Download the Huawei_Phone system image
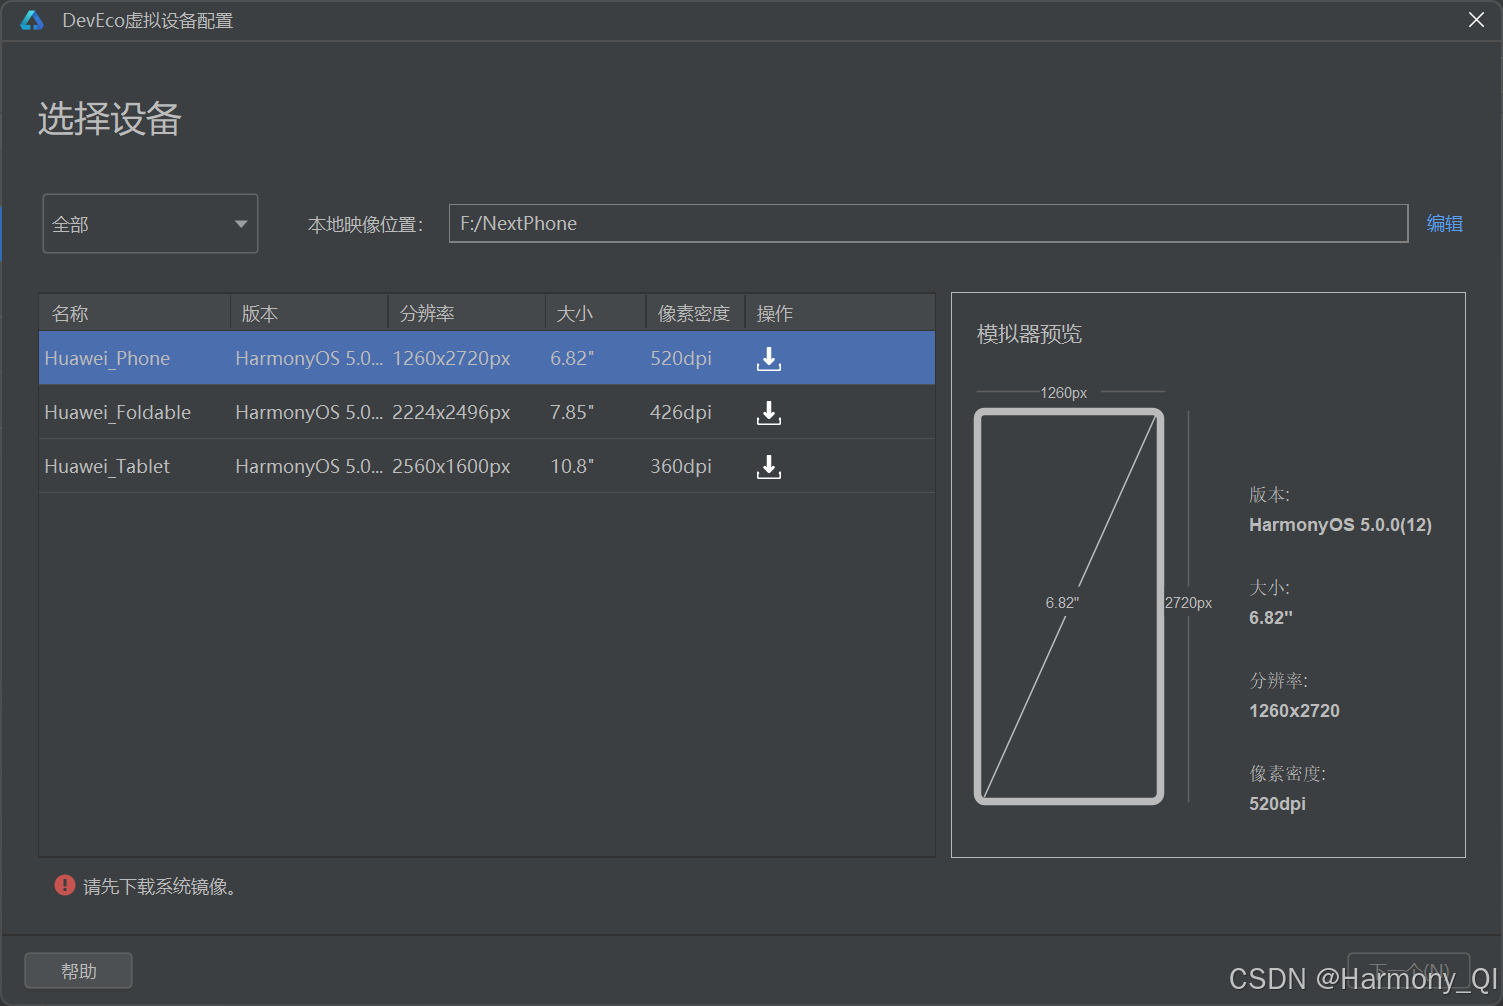 pos(768,359)
